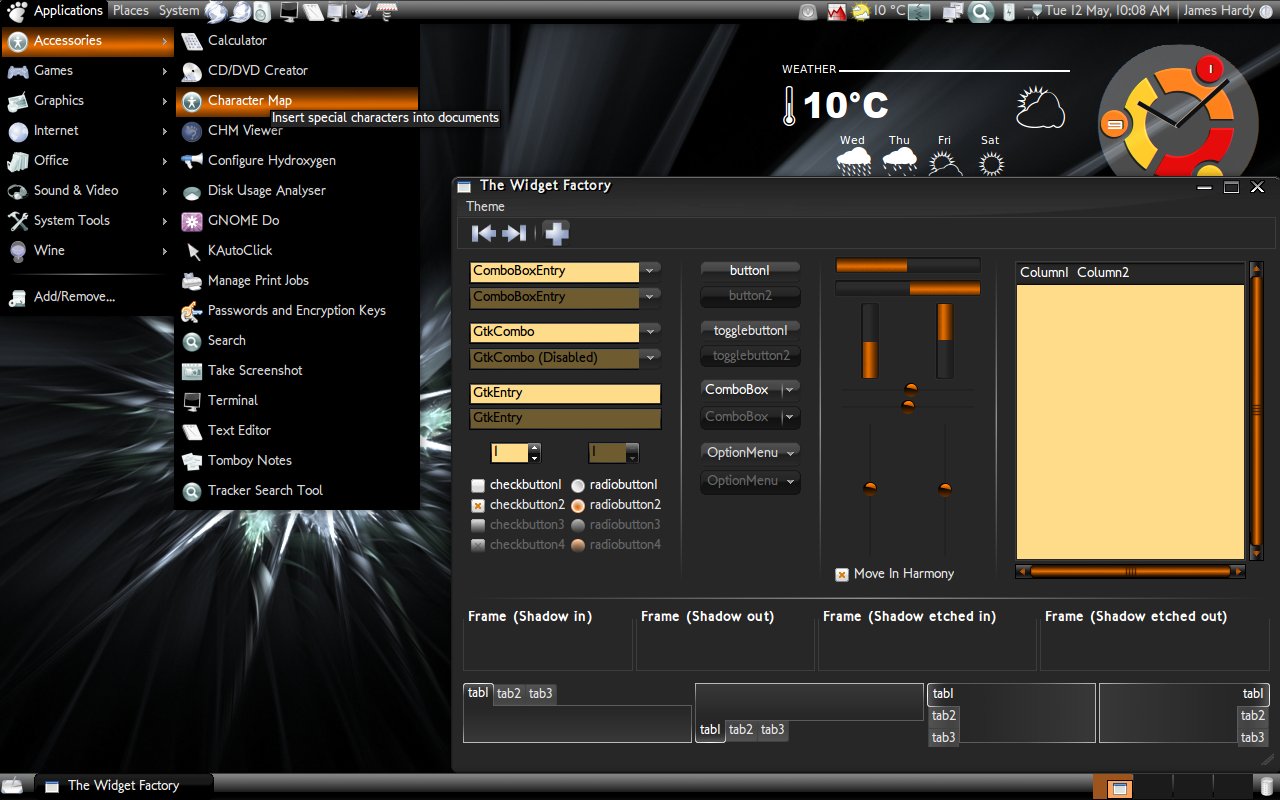Go to first item in Widget Factory toolbar
The image size is (1280, 800).
[483, 233]
